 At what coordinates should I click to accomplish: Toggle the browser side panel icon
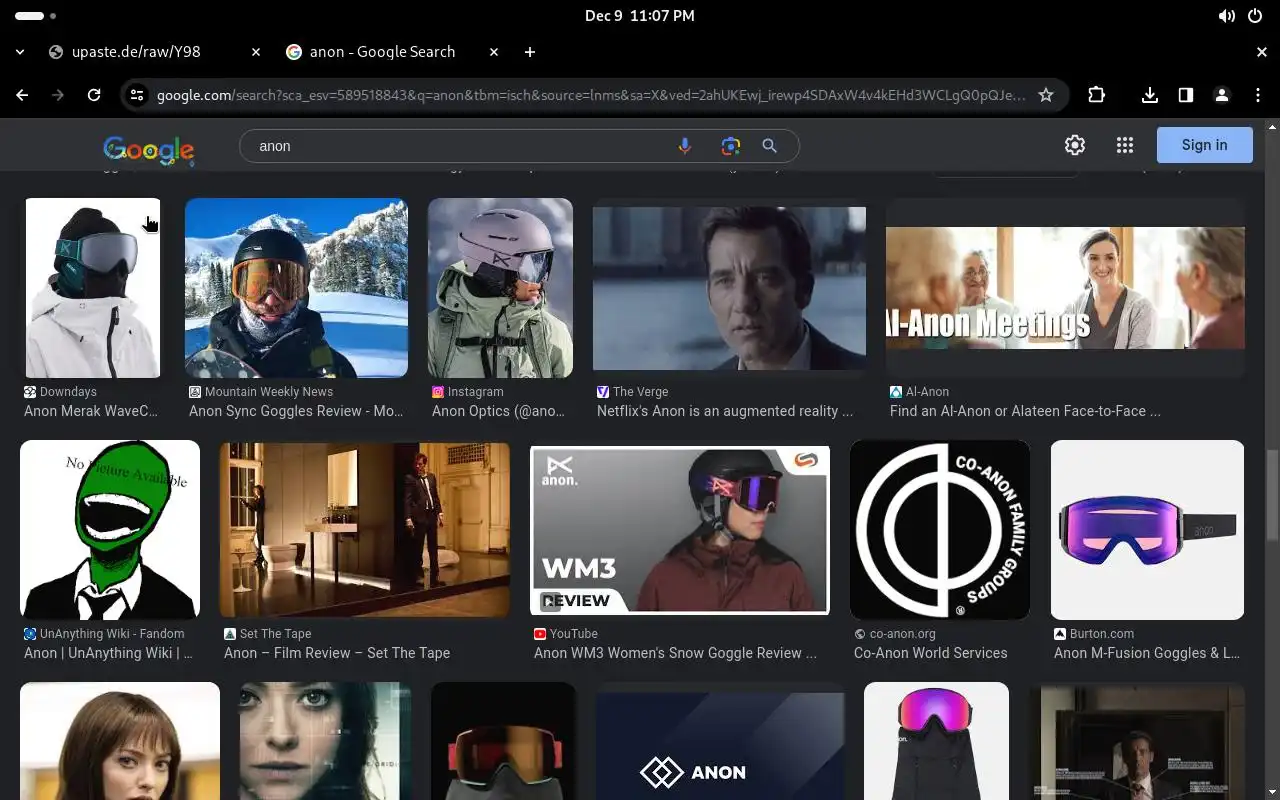click(x=1186, y=95)
